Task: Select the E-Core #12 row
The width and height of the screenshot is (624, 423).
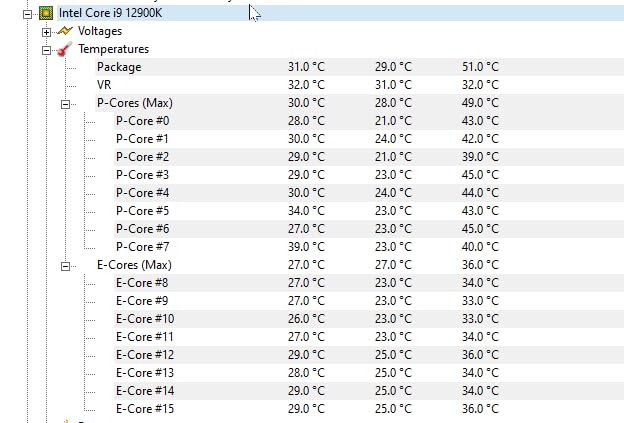Action: 369,355
